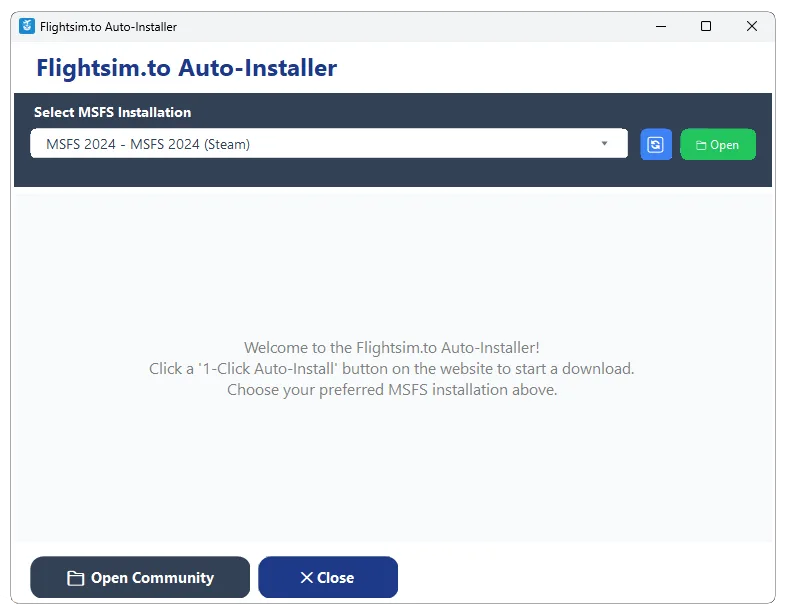Click the blue refresh installations icon
This screenshot has width=787, height=614.
pyautogui.click(x=655, y=145)
